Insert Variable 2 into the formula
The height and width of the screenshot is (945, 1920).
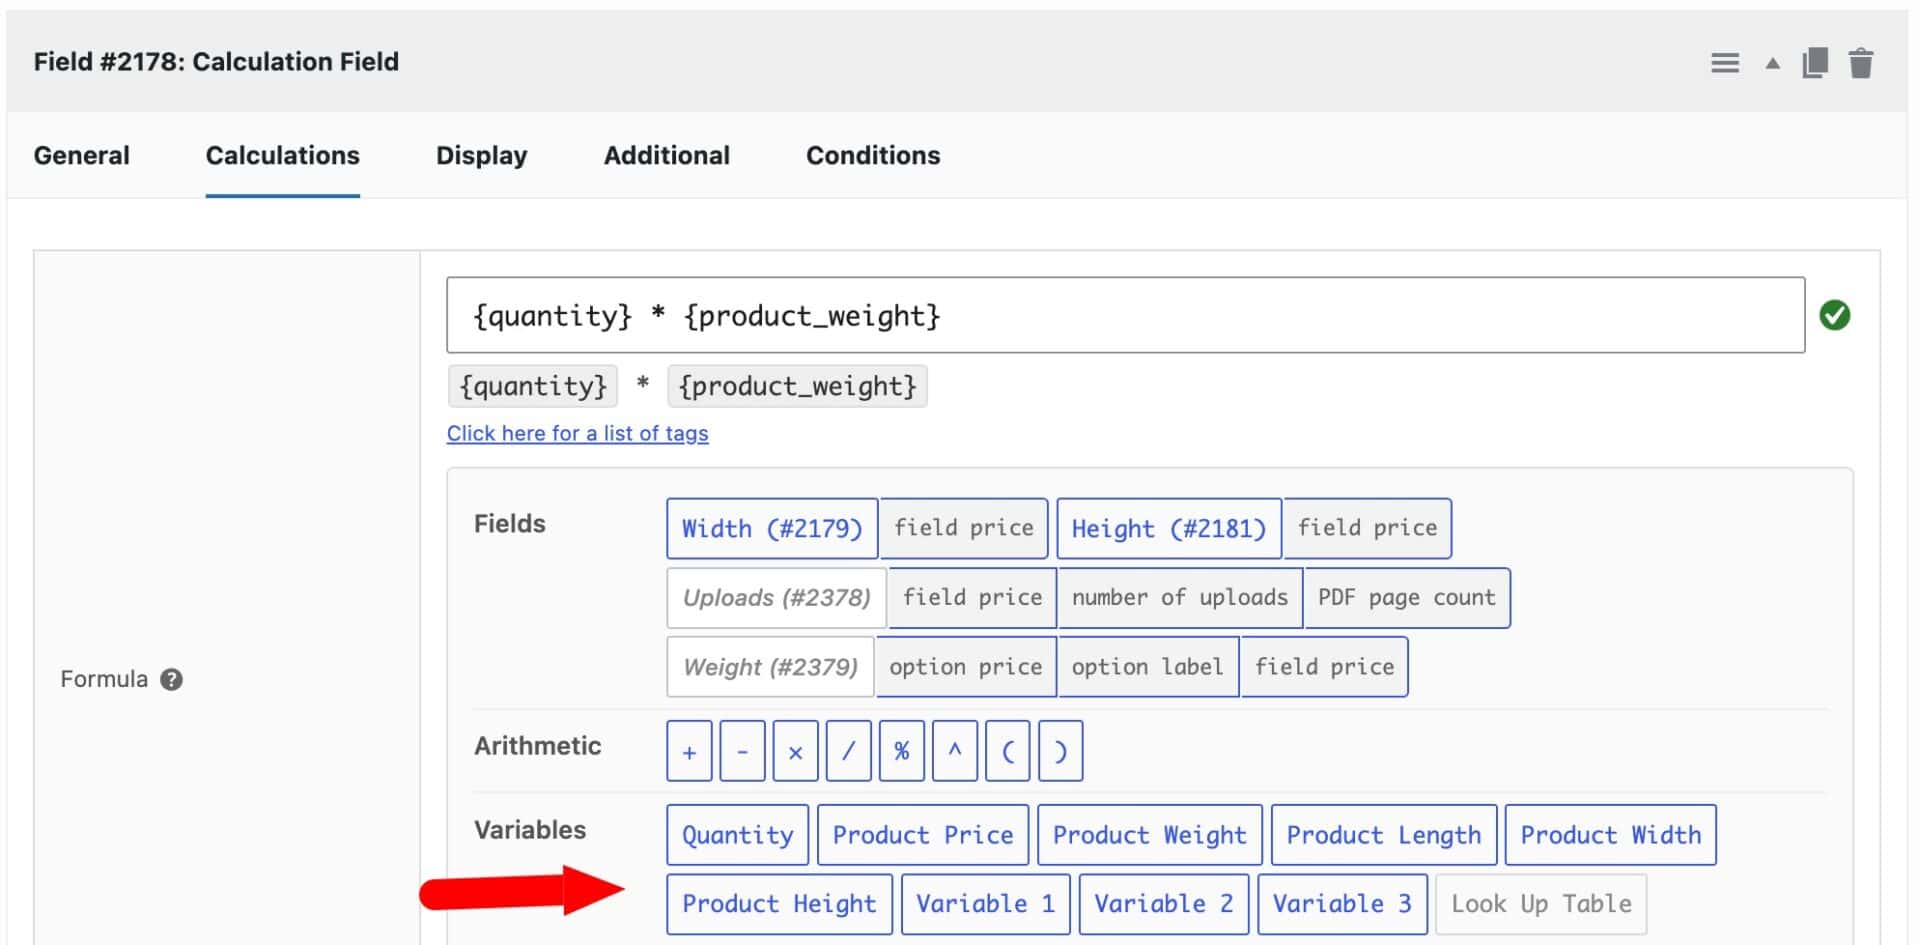[x=1164, y=904]
